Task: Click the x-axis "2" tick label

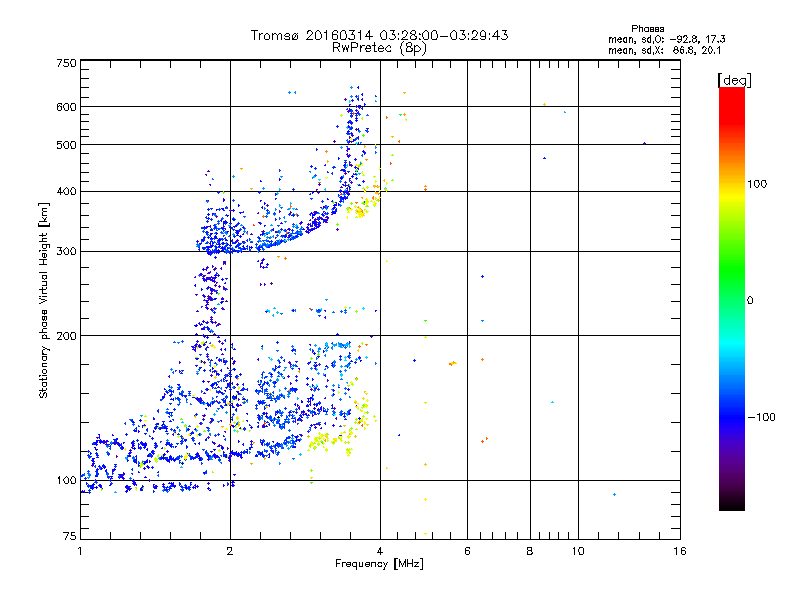Action: click(x=230, y=551)
